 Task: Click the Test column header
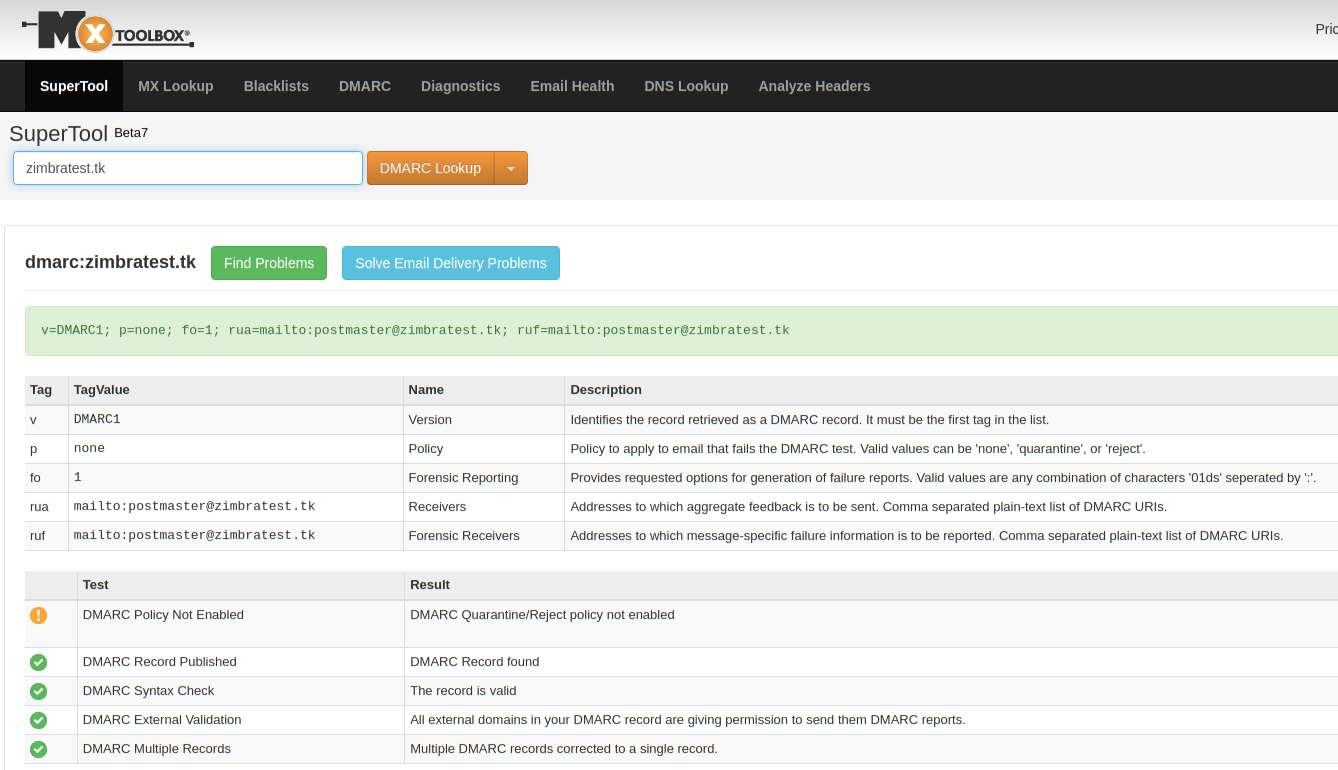pos(96,585)
